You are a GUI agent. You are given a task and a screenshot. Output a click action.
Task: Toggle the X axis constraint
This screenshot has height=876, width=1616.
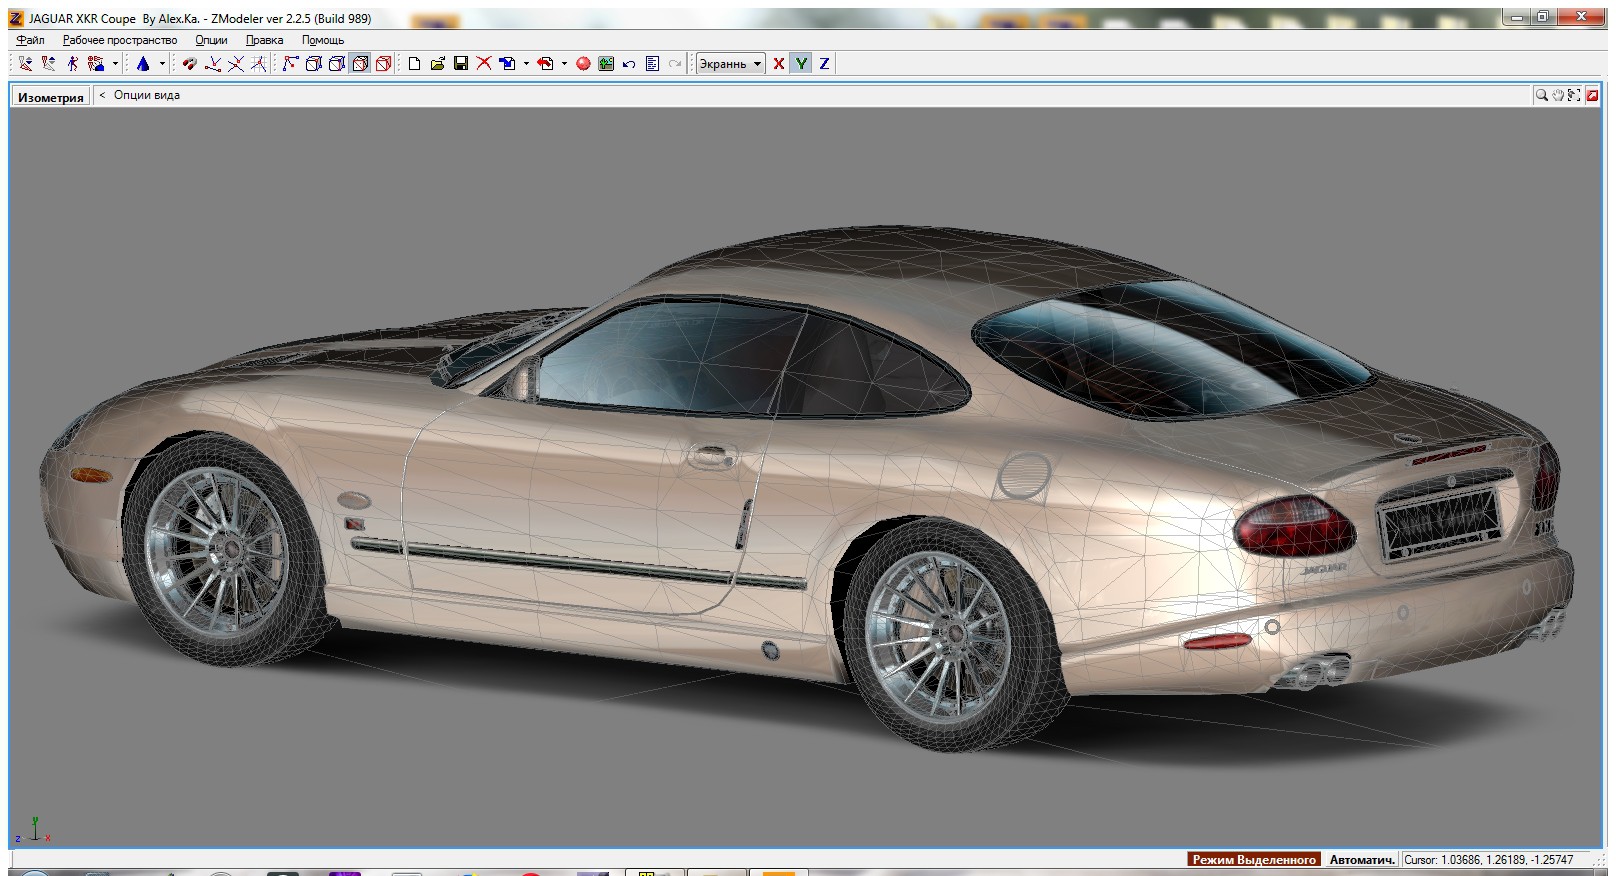click(778, 64)
